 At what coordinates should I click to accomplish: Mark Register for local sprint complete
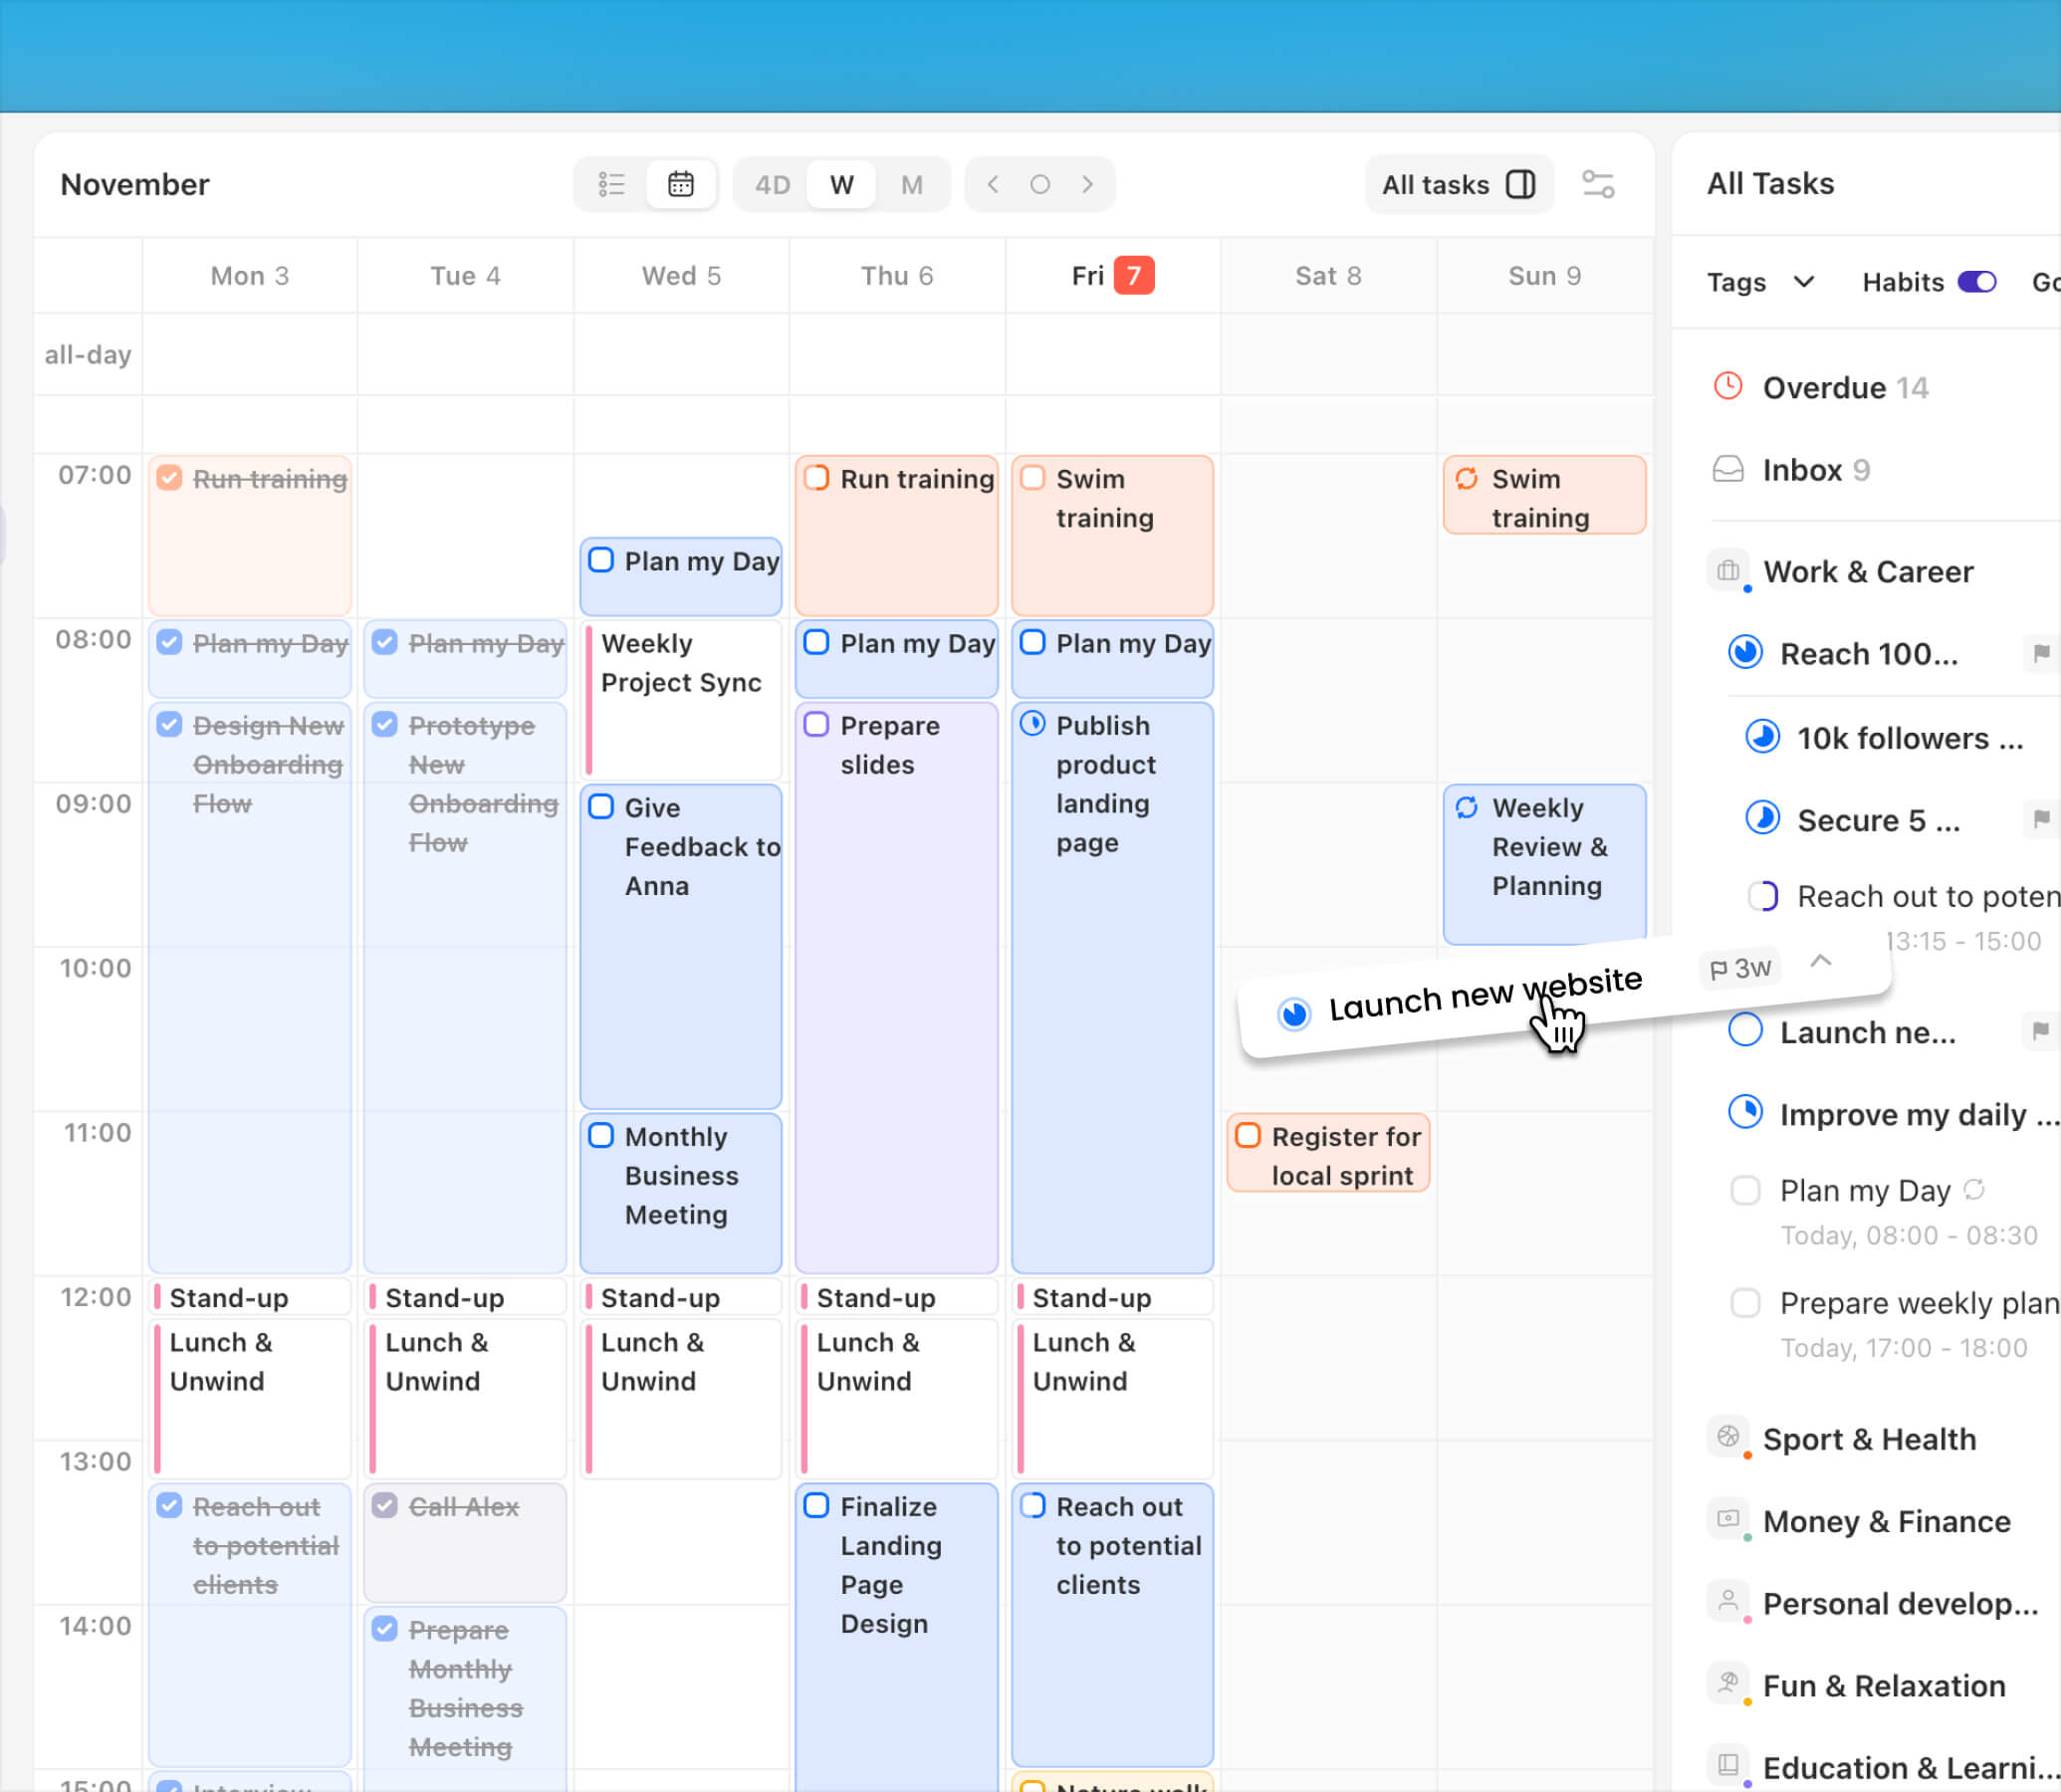pyautogui.click(x=1247, y=1135)
